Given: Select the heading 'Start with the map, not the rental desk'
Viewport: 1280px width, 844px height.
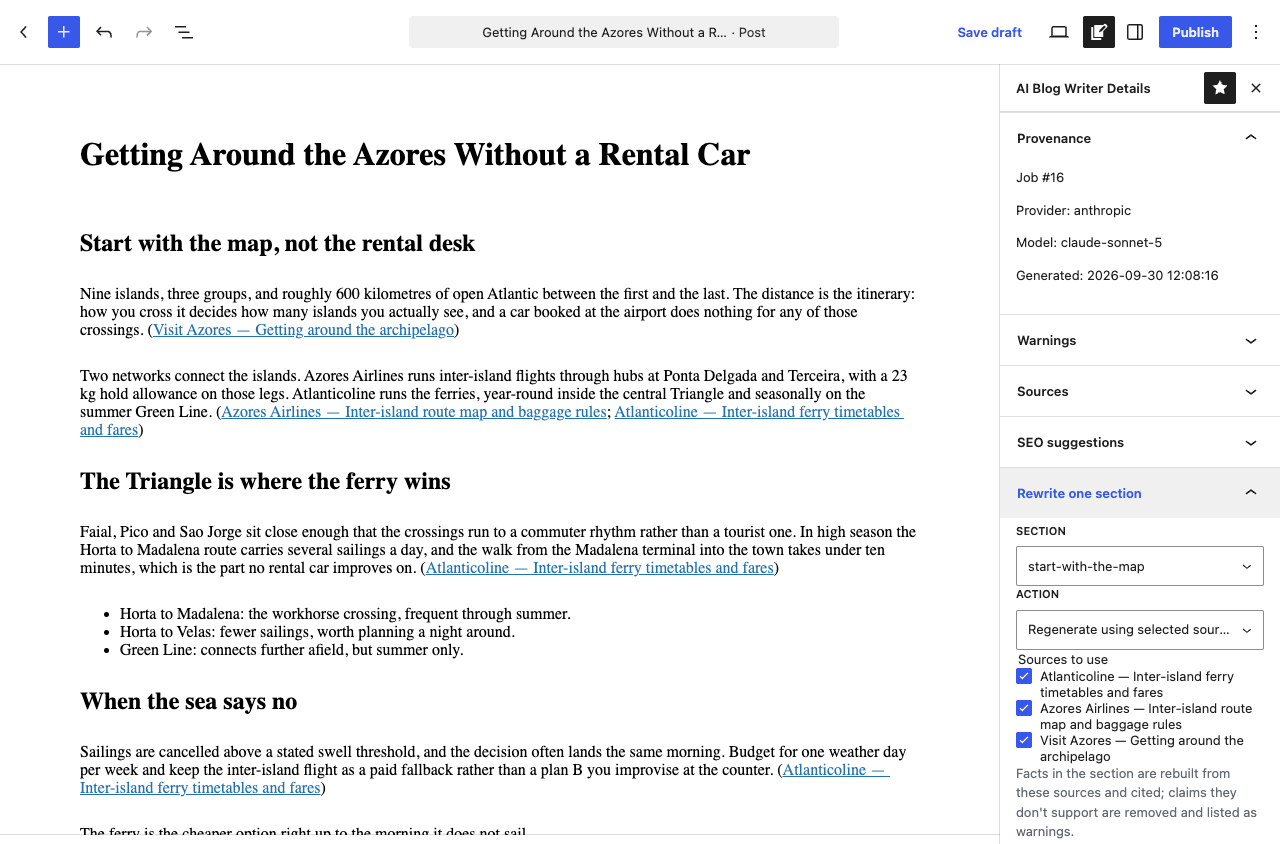Looking at the screenshot, I should pyautogui.click(x=278, y=243).
